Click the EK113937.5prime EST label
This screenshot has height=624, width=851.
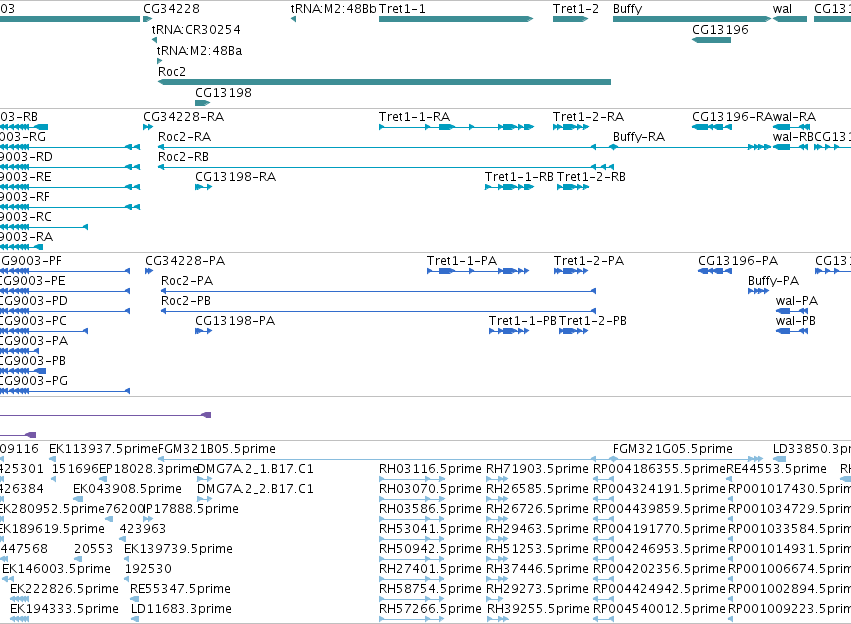tap(103, 449)
